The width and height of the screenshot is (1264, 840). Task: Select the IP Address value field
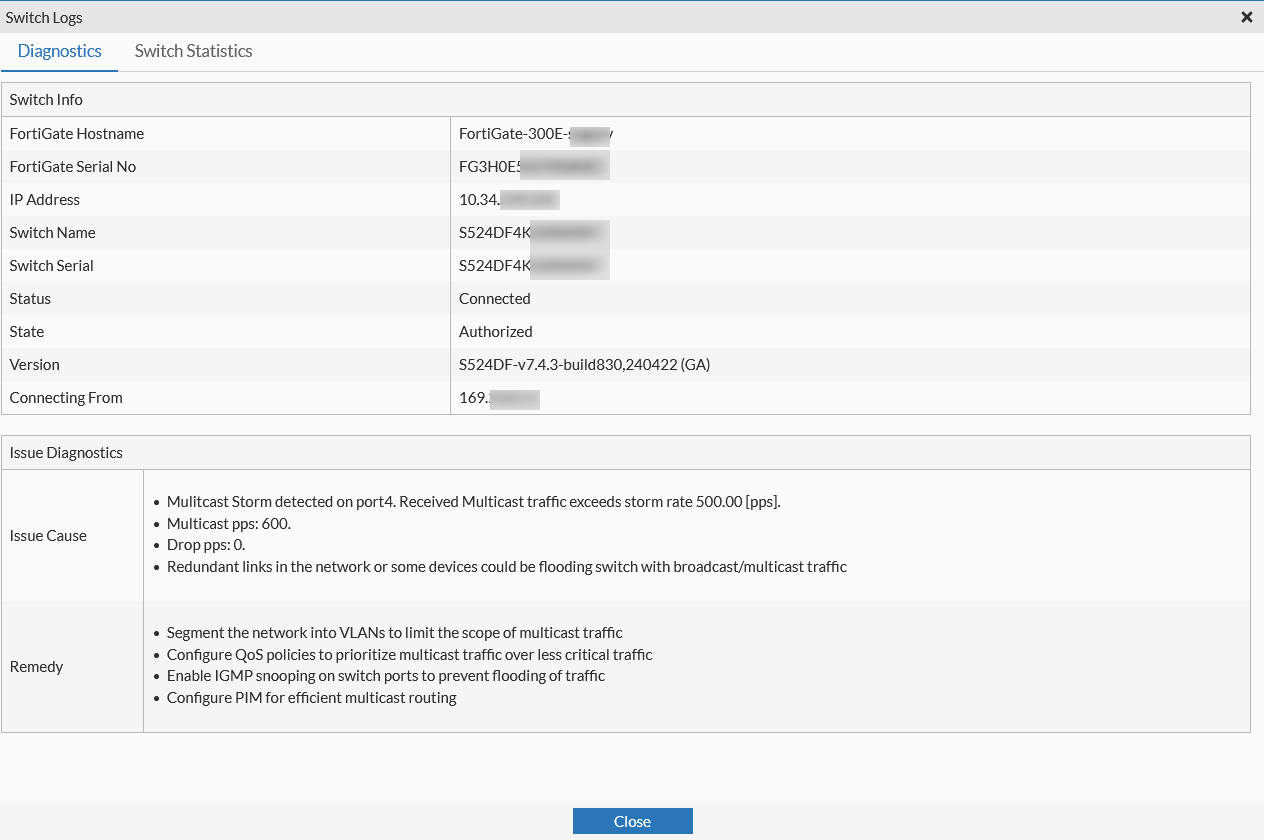tap(508, 200)
